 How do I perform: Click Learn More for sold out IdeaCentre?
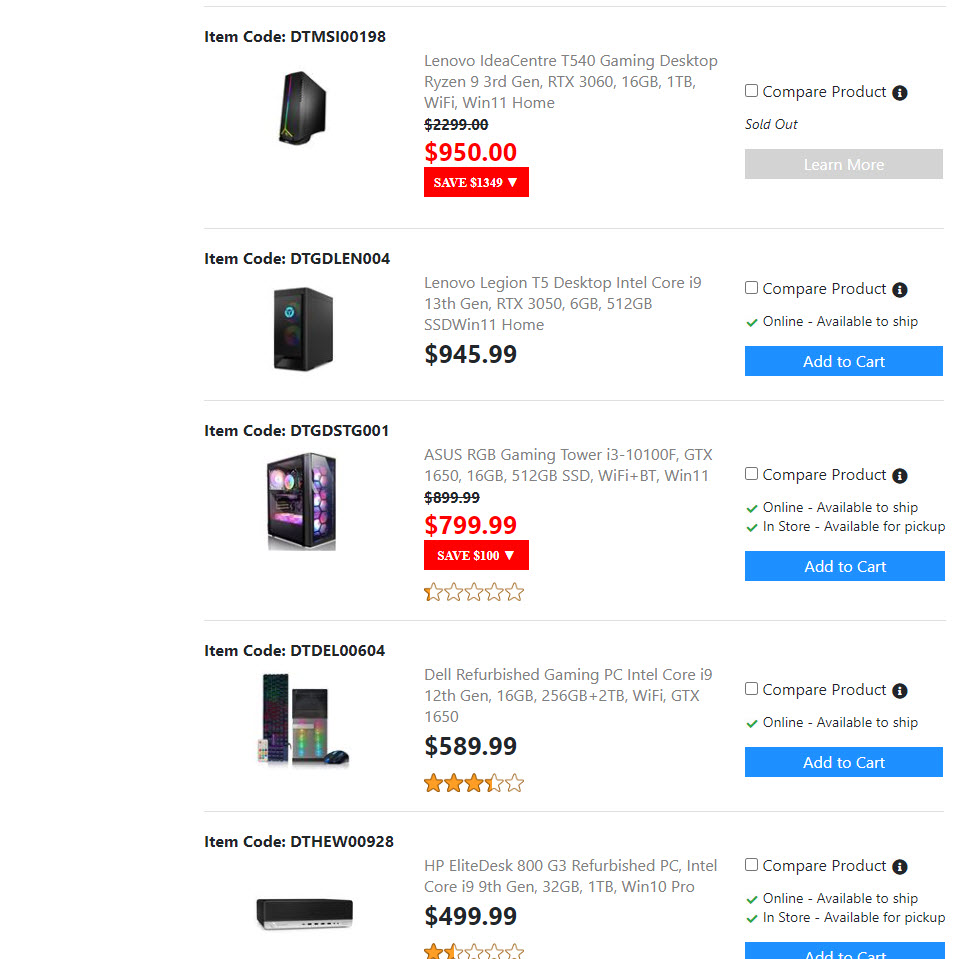(x=843, y=164)
